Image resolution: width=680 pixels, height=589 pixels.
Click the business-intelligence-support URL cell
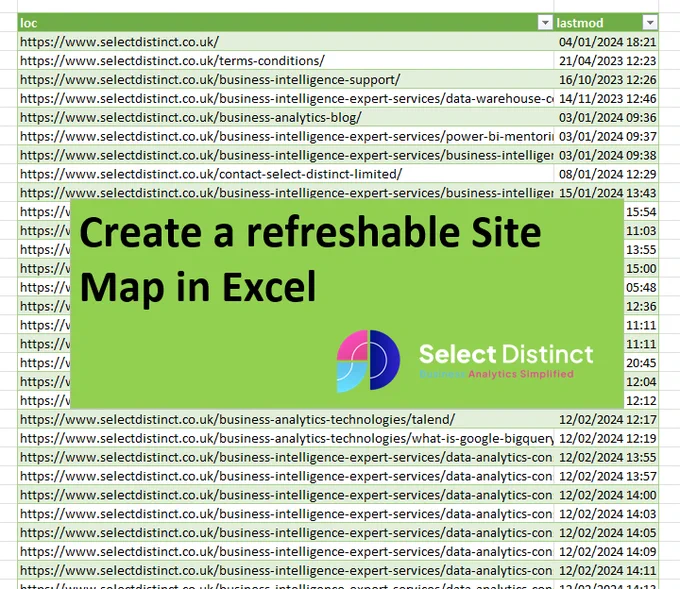(285, 79)
